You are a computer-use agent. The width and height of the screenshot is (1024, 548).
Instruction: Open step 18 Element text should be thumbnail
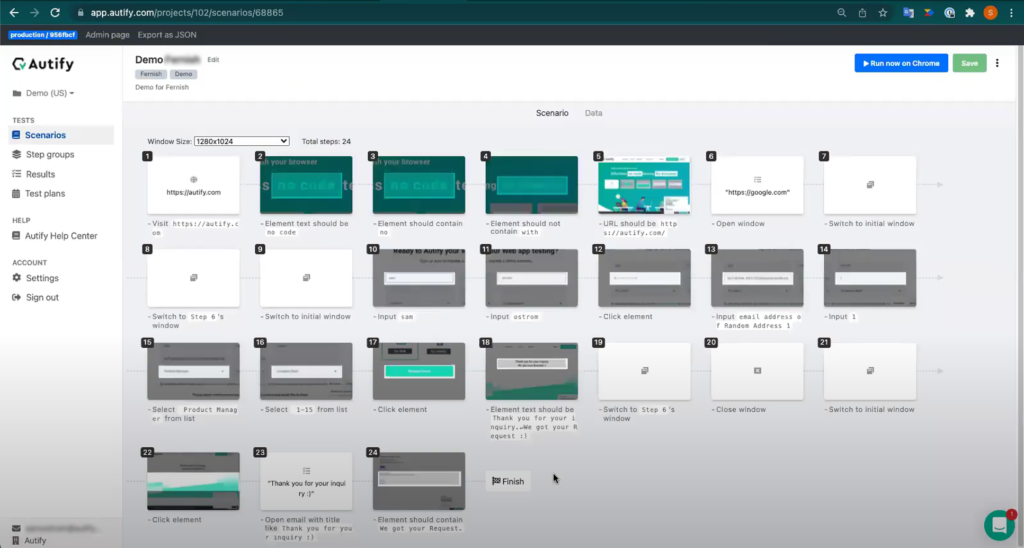pyautogui.click(x=532, y=371)
